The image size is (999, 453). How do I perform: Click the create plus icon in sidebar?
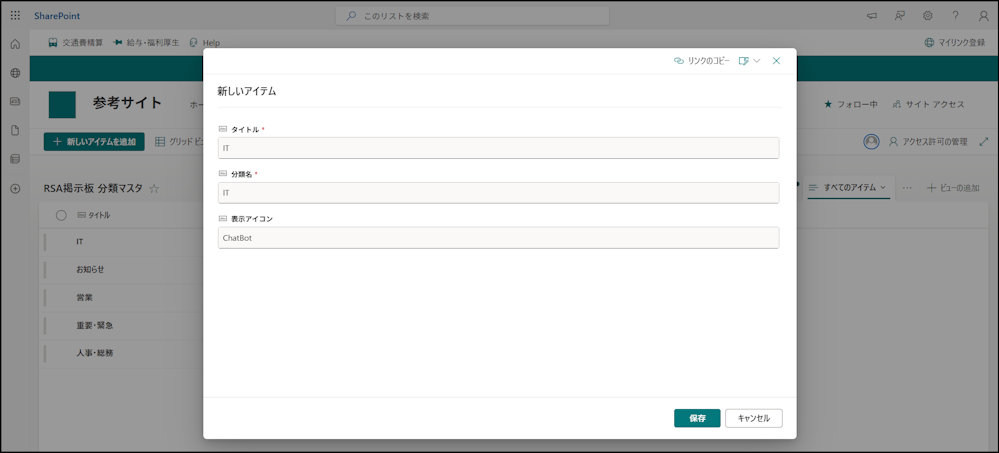[15, 189]
